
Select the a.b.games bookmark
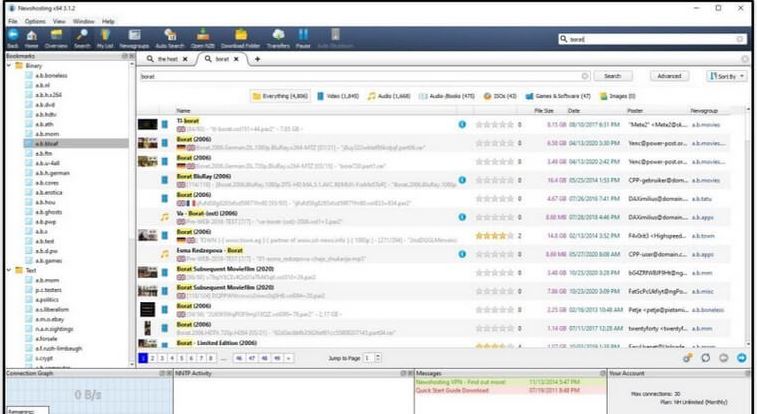pos(48,261)
